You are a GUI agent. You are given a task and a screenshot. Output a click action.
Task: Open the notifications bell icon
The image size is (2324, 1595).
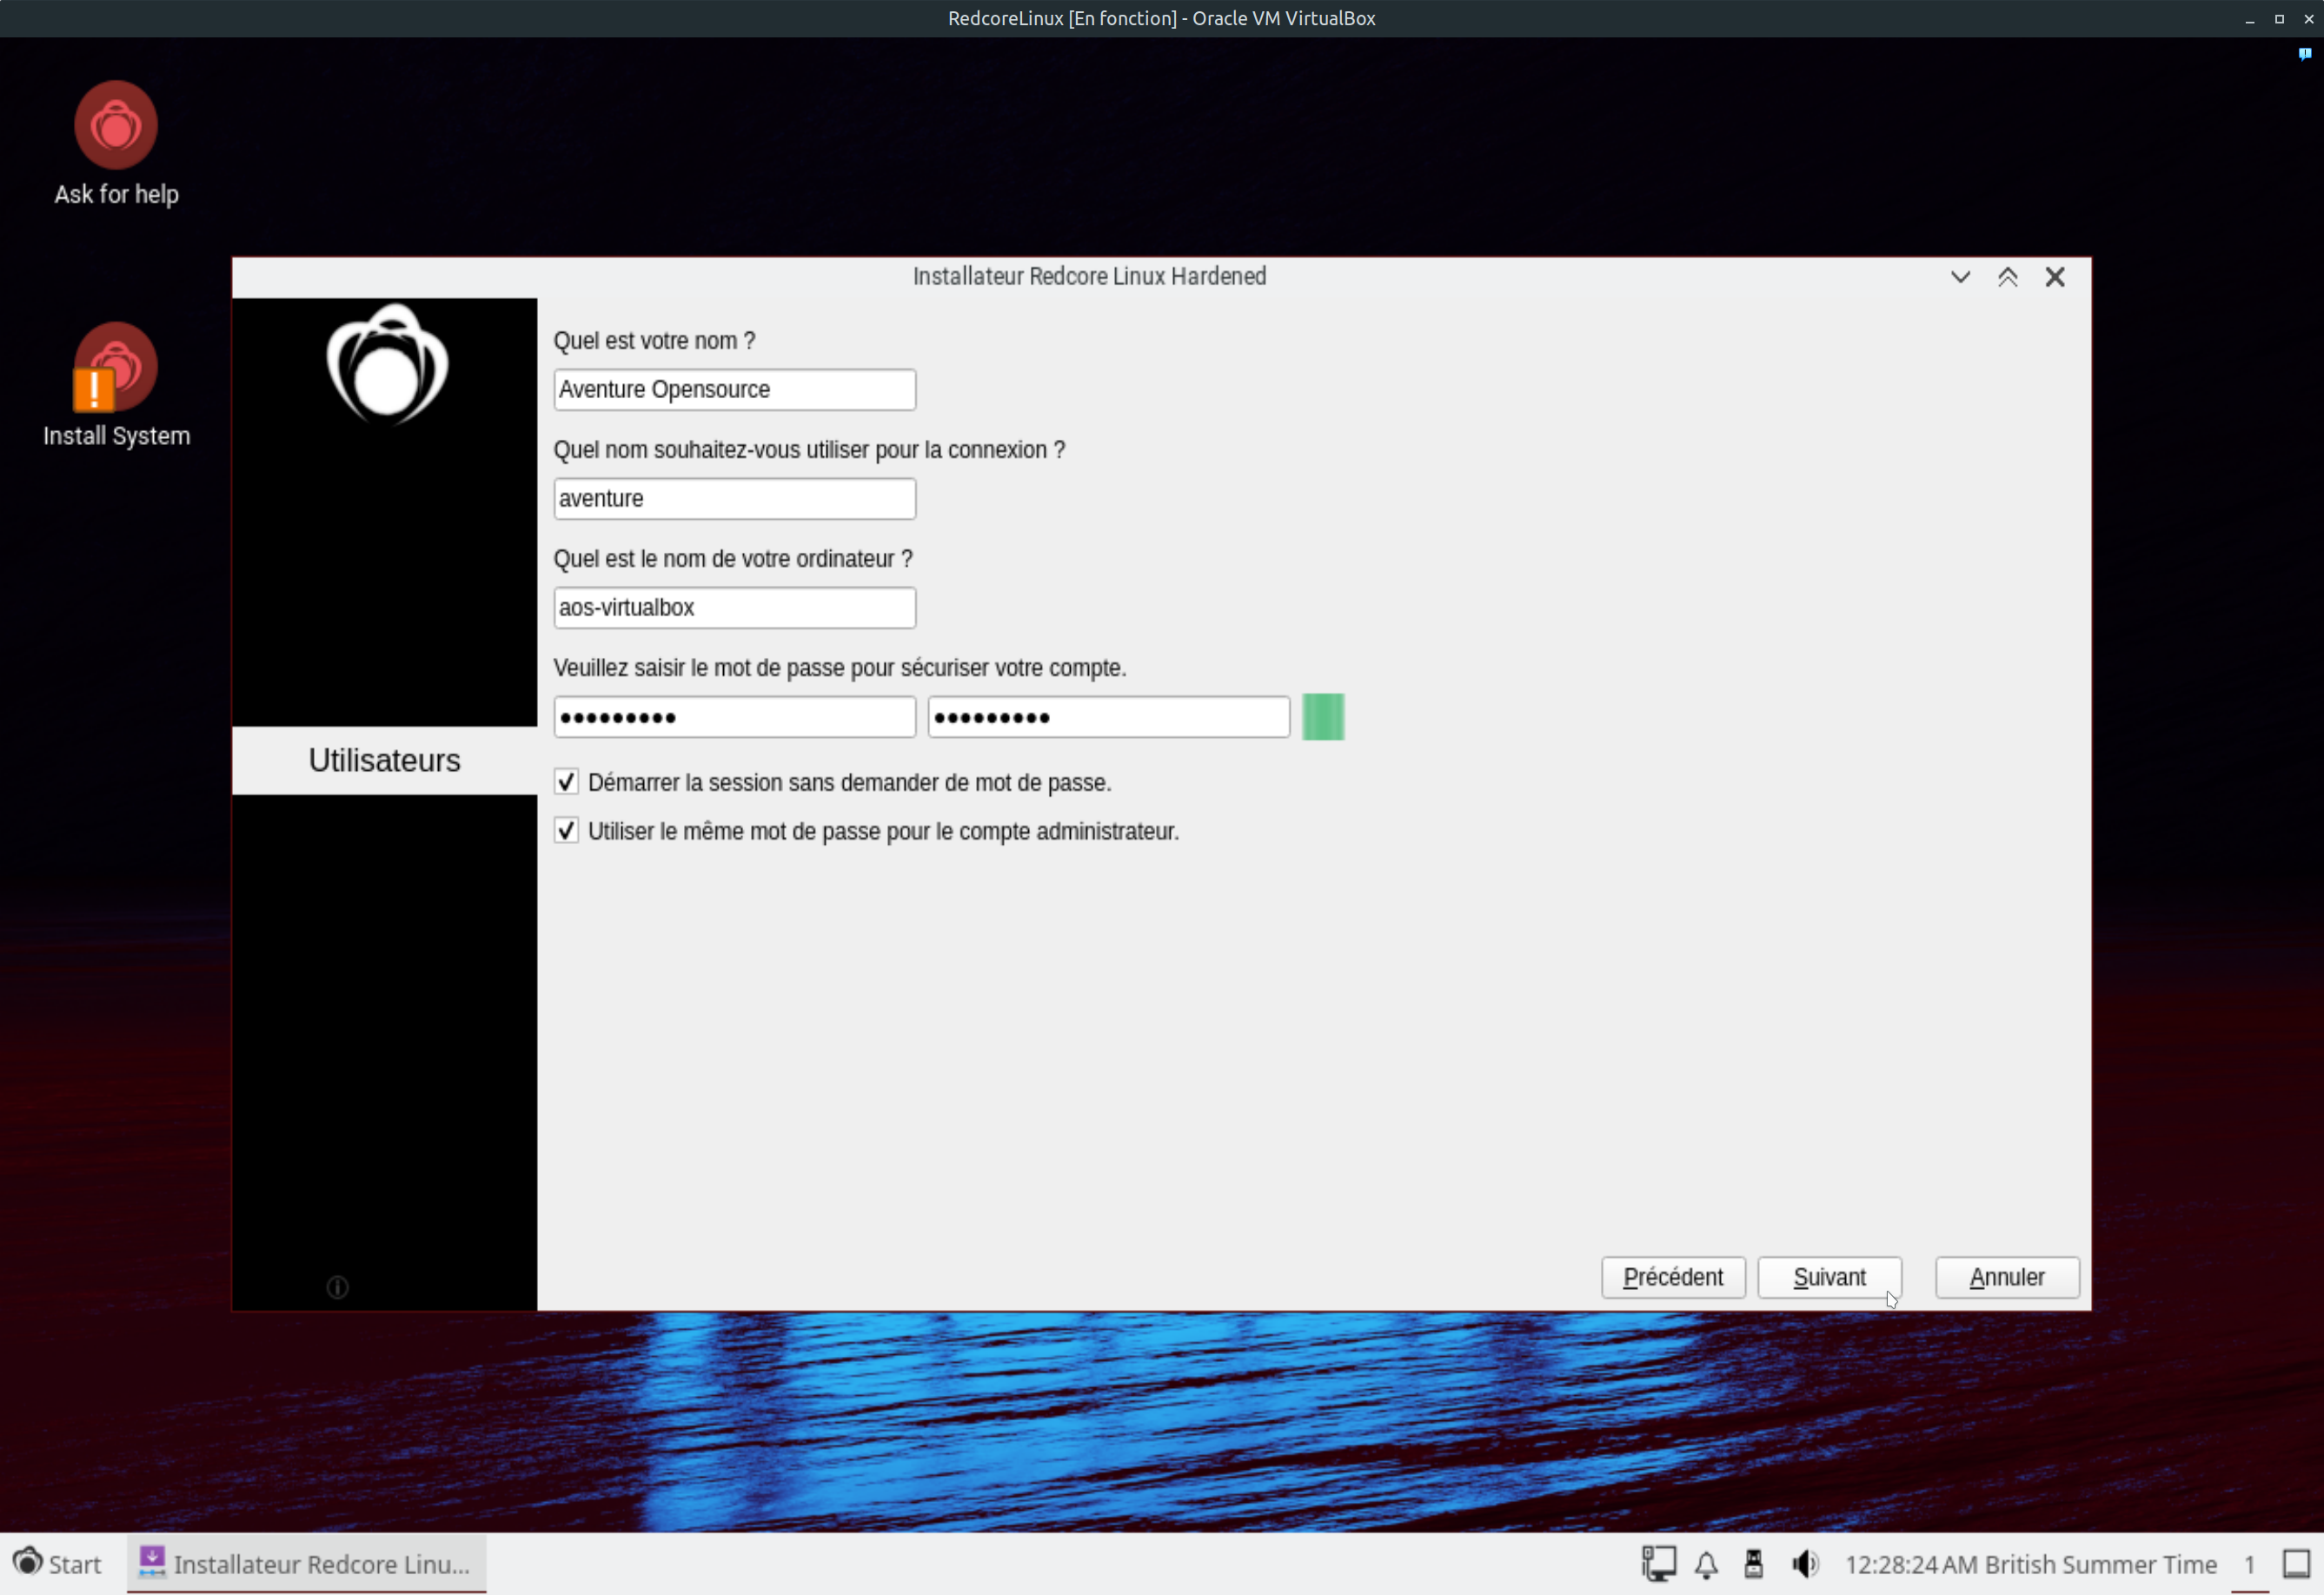1706,1564
